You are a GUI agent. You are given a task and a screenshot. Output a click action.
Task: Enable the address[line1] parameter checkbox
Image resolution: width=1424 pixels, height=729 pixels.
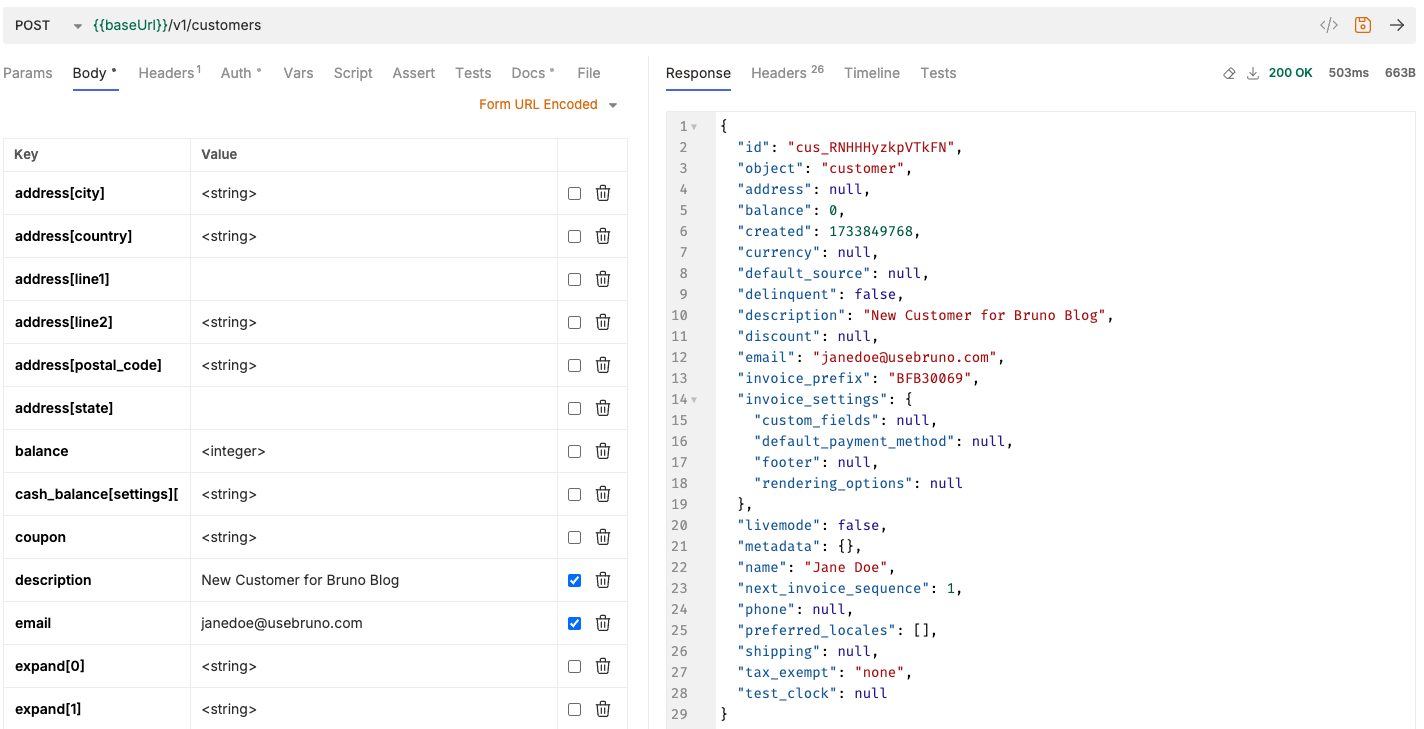574,279
